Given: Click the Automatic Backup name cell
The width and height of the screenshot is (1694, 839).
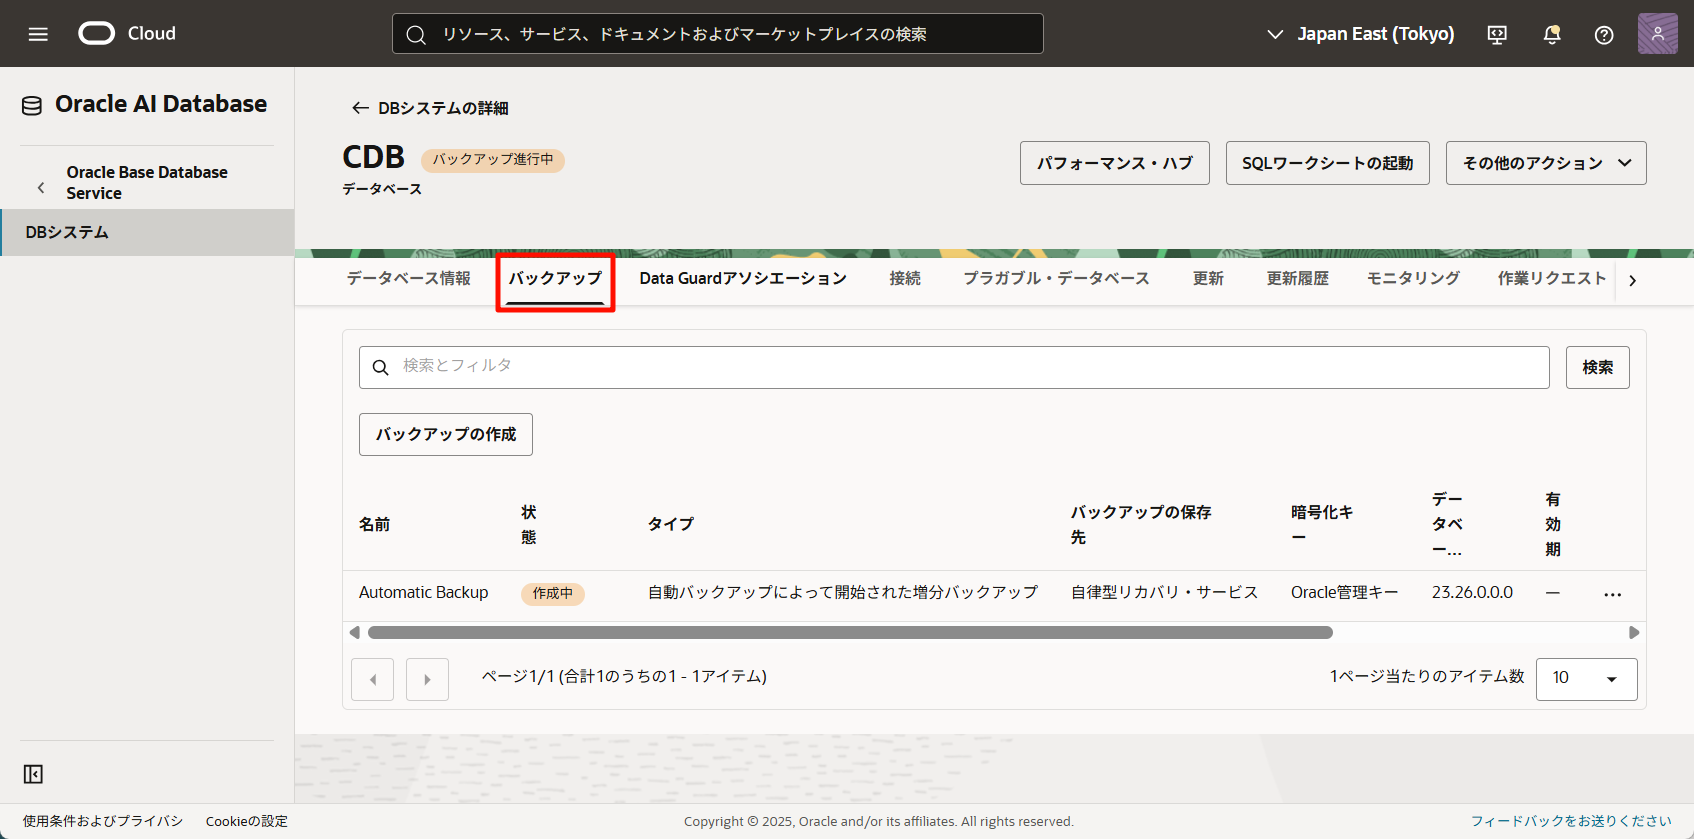Looking at the screenshot, I should 424,593.
